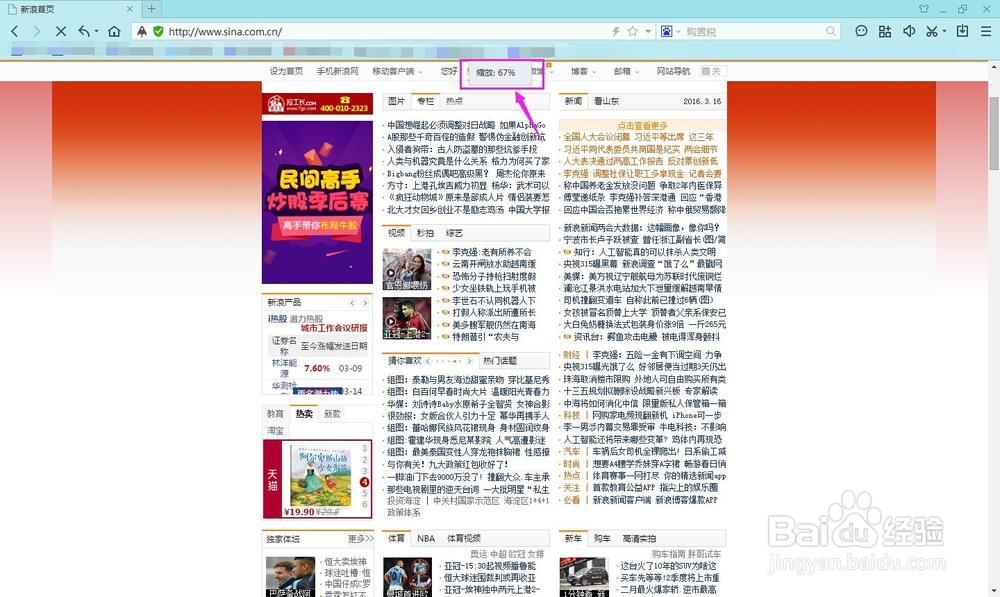This screenshot has width=1000, height=597.
Task: Stop page loading with the X icon
Action: [61, 31]
